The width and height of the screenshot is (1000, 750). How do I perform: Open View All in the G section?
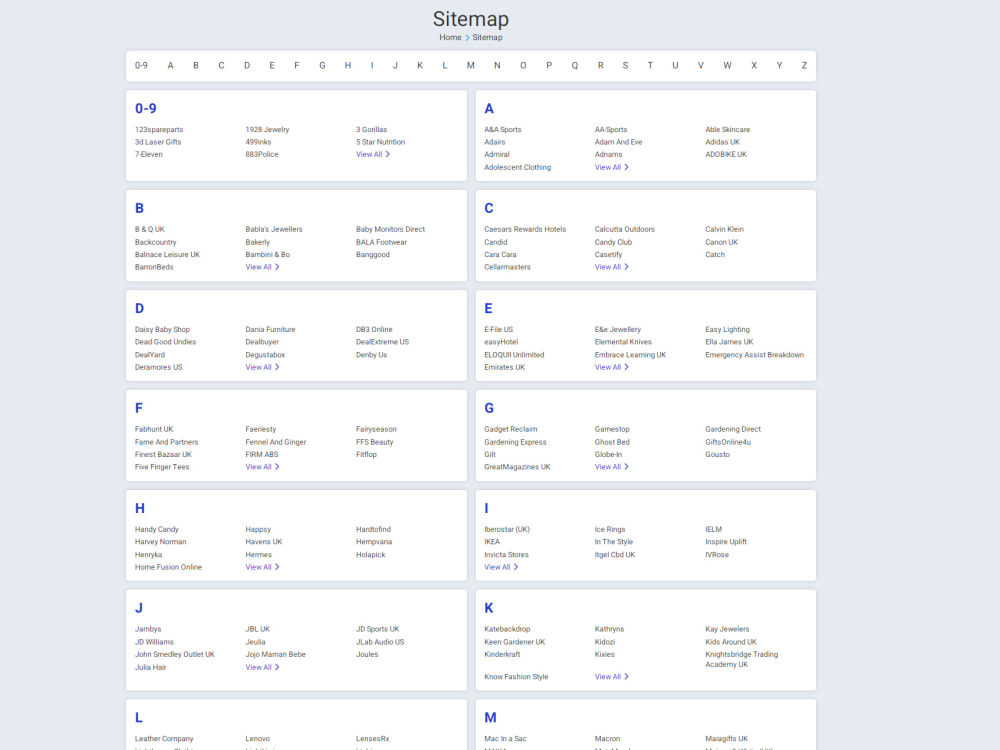pos(612,467)
